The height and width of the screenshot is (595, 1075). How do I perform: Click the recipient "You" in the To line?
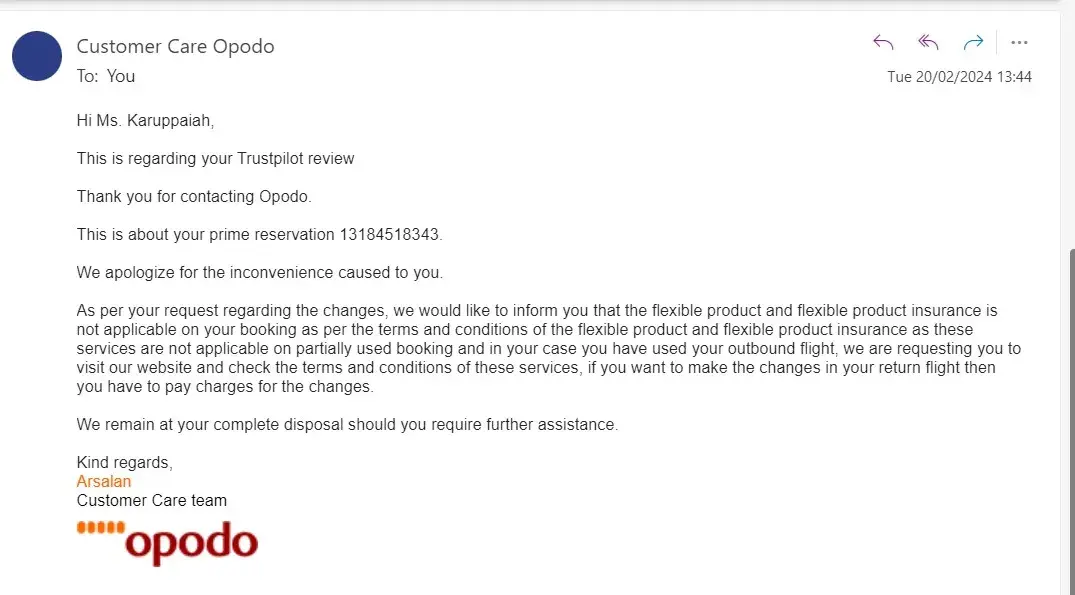pos(121,76)
